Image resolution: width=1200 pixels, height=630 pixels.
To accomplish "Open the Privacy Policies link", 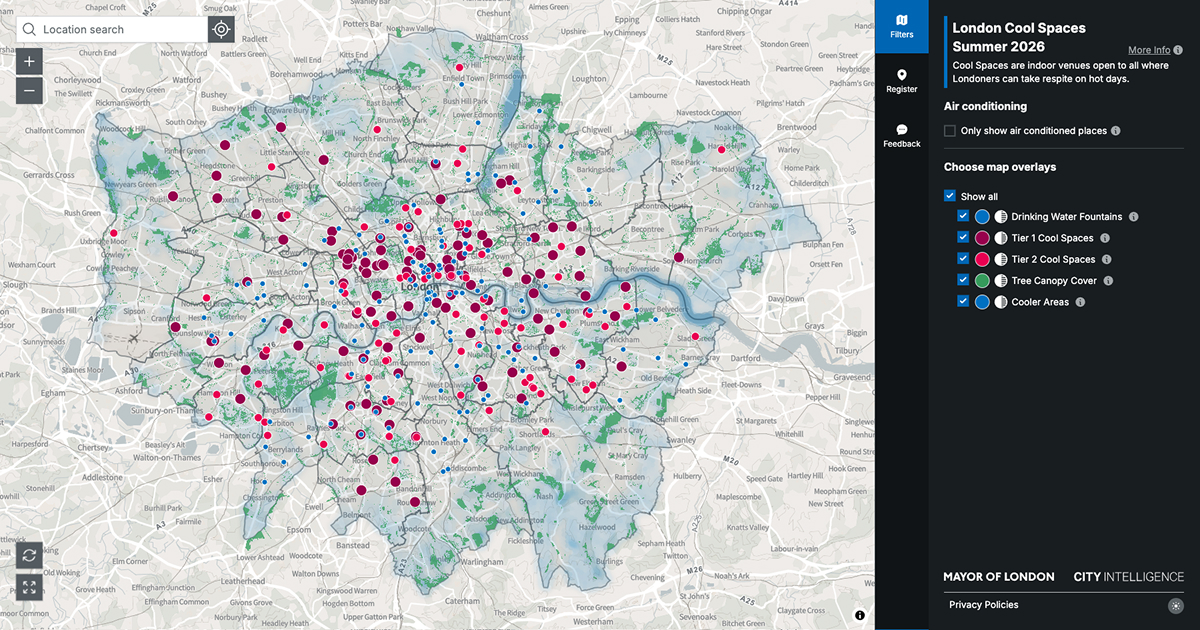I will [984, 605].
